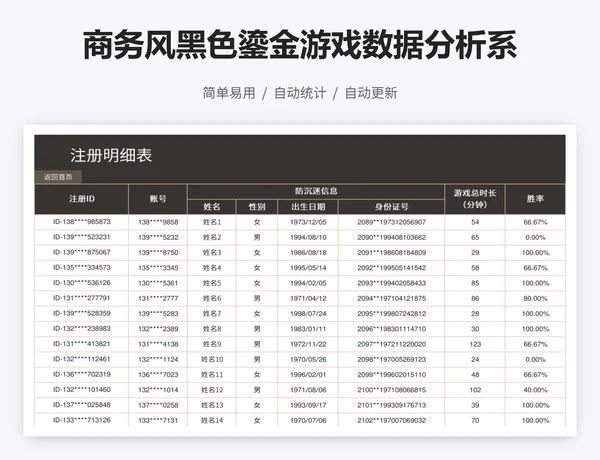Select gender cell in 姓名13 row
Viewport: 600px width, 460px height.
coord(257,405)
